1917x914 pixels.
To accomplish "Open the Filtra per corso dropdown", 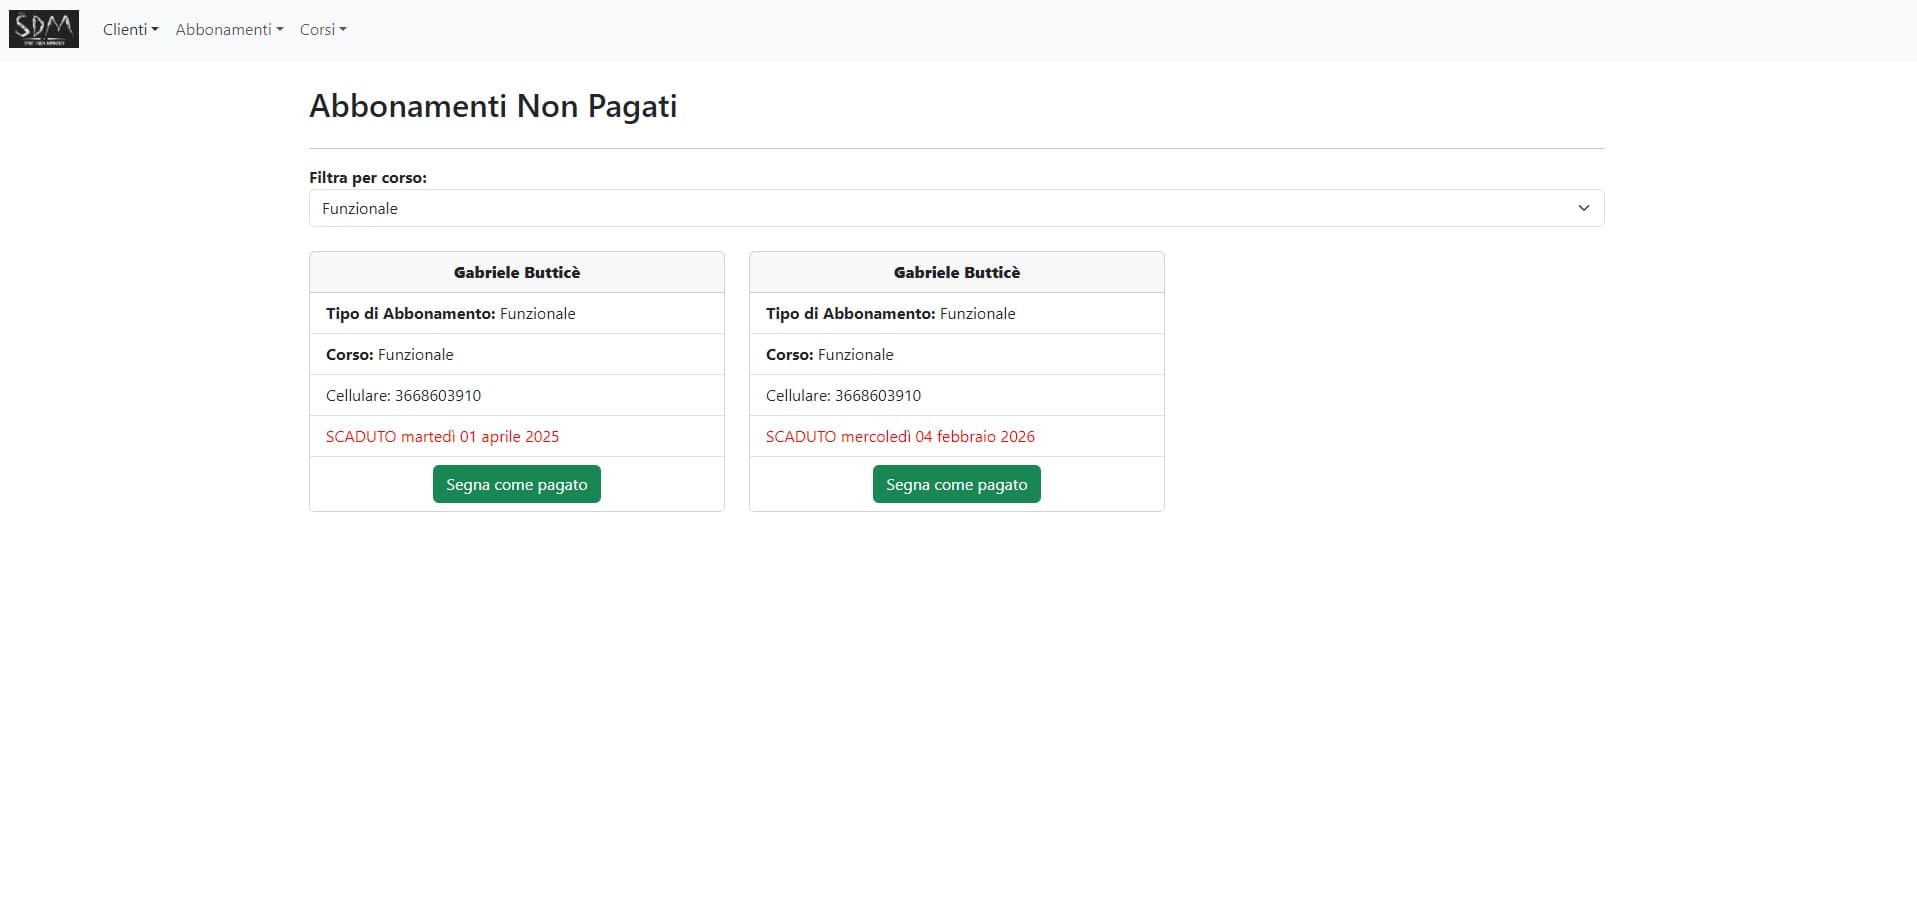I will tap(954, 208).
